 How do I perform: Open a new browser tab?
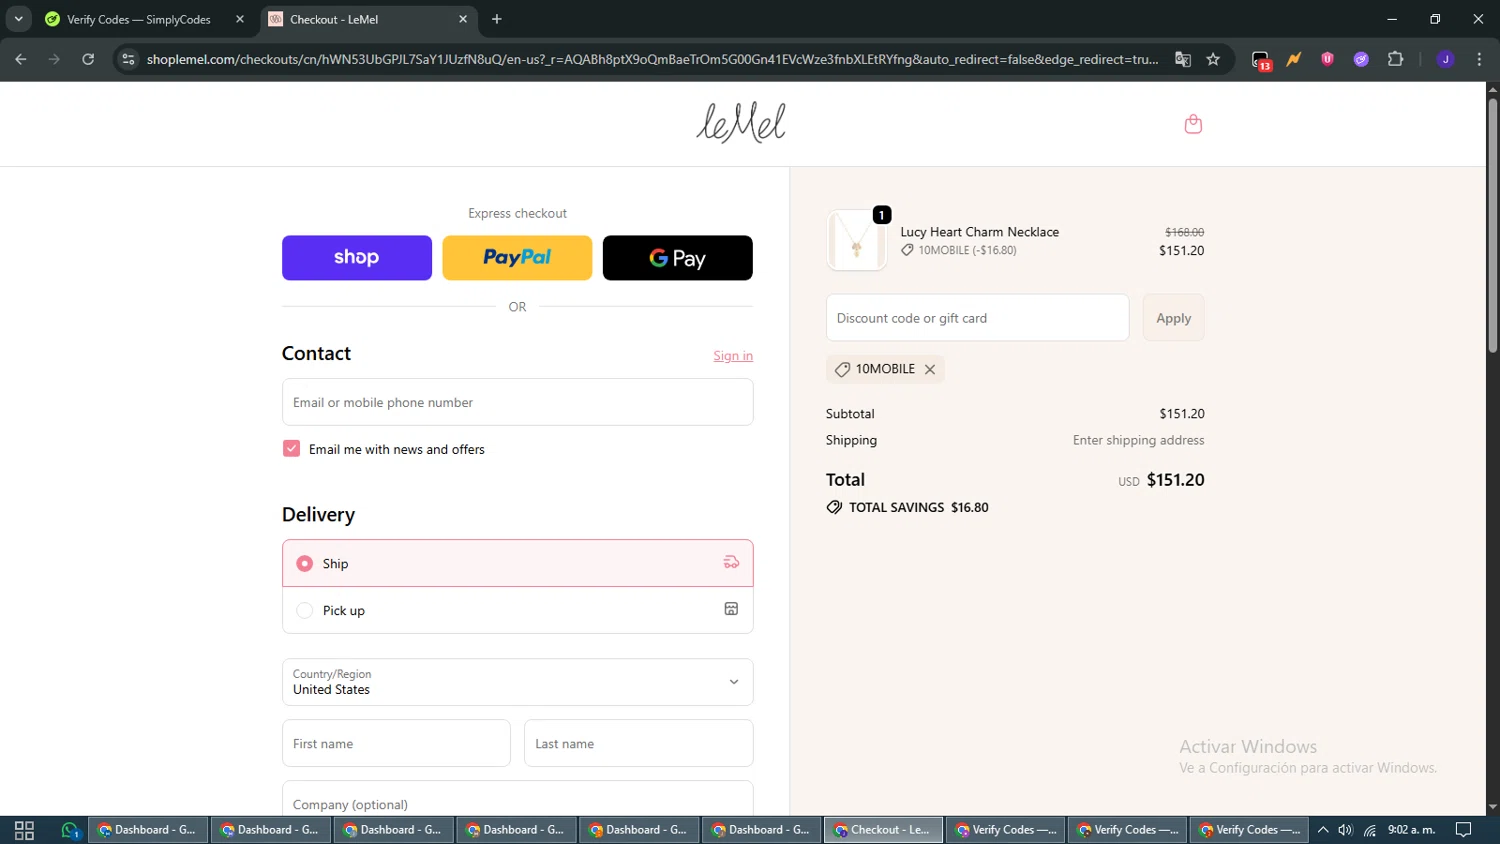[497, 19]
